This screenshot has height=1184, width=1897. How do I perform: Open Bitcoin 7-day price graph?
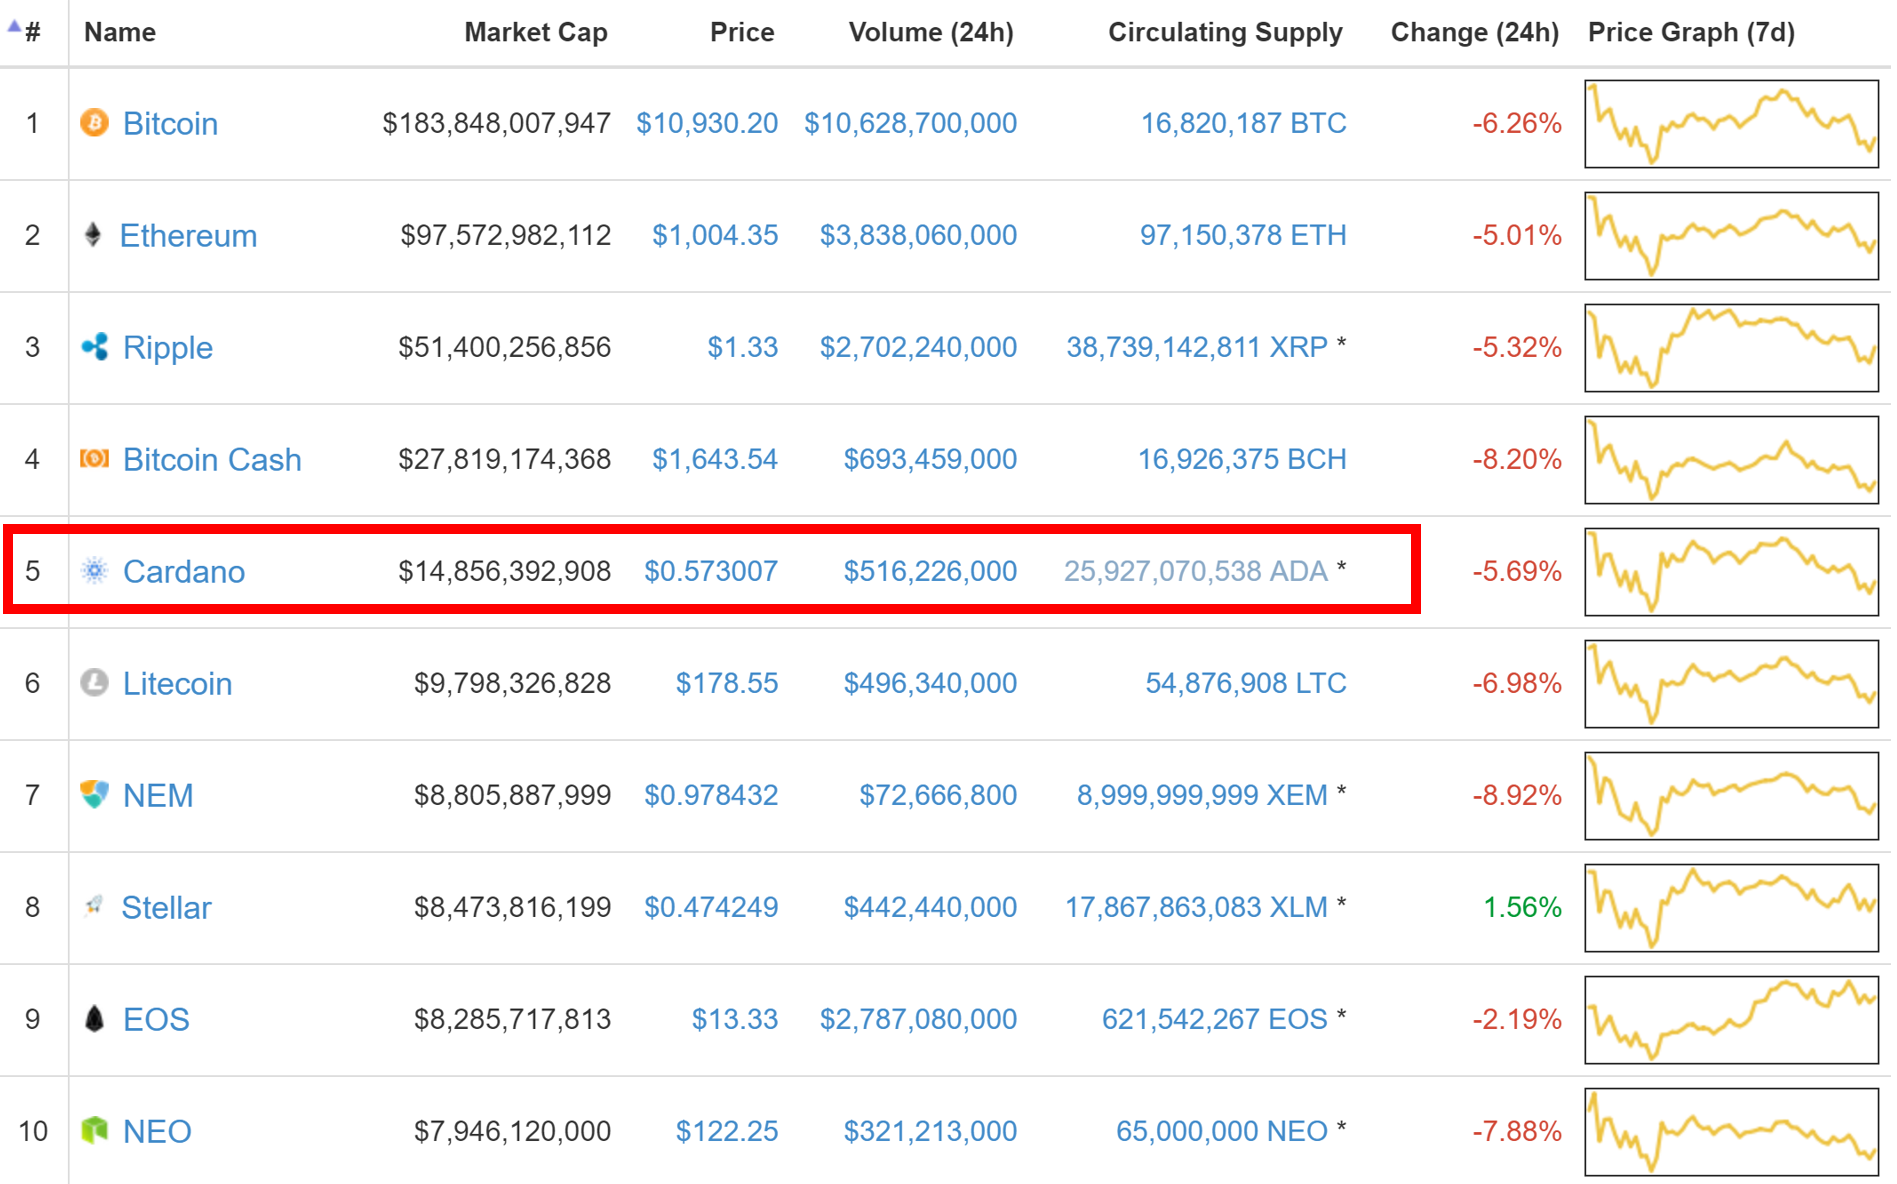(x=1732, y=124)
